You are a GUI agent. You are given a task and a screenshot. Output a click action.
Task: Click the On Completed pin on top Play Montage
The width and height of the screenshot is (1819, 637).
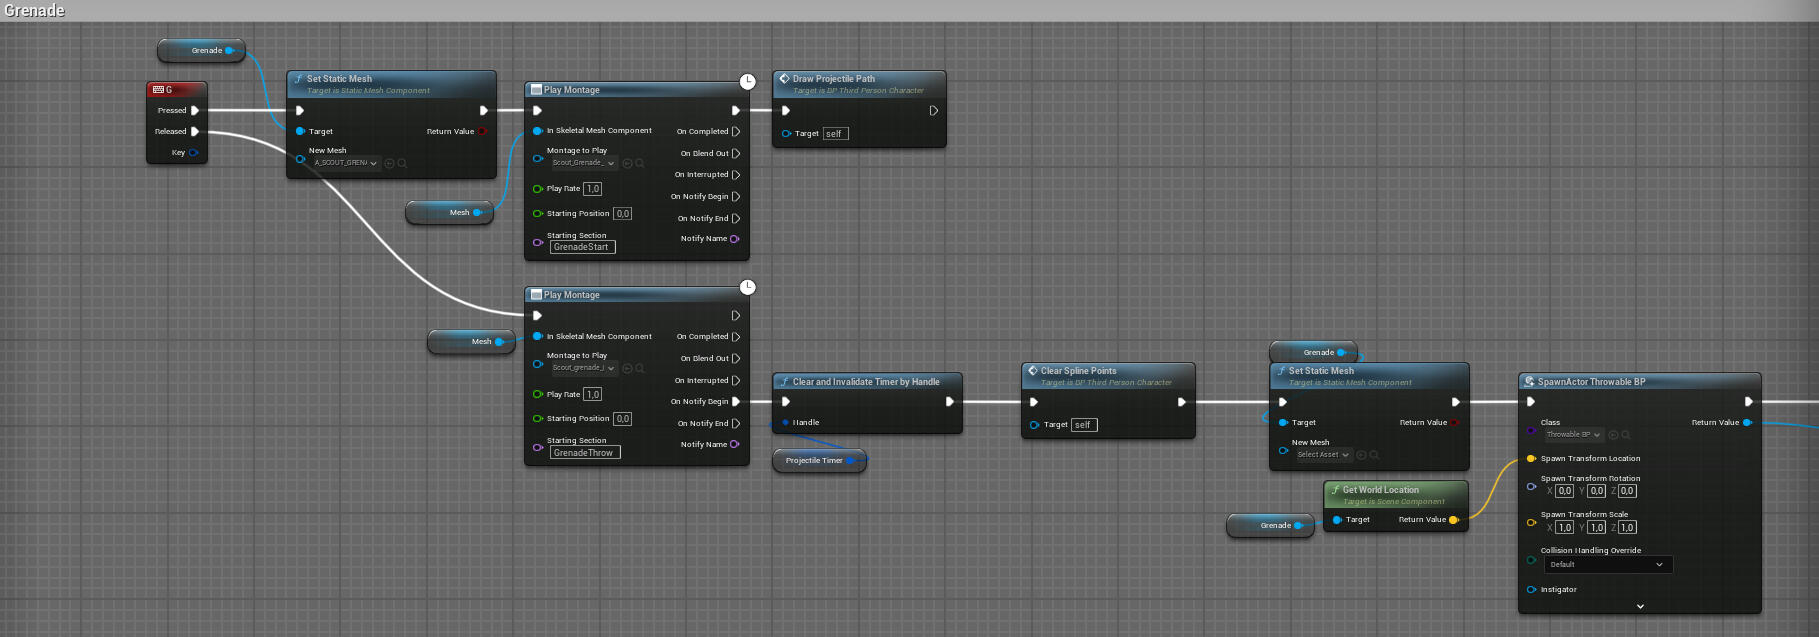point(736,132)
